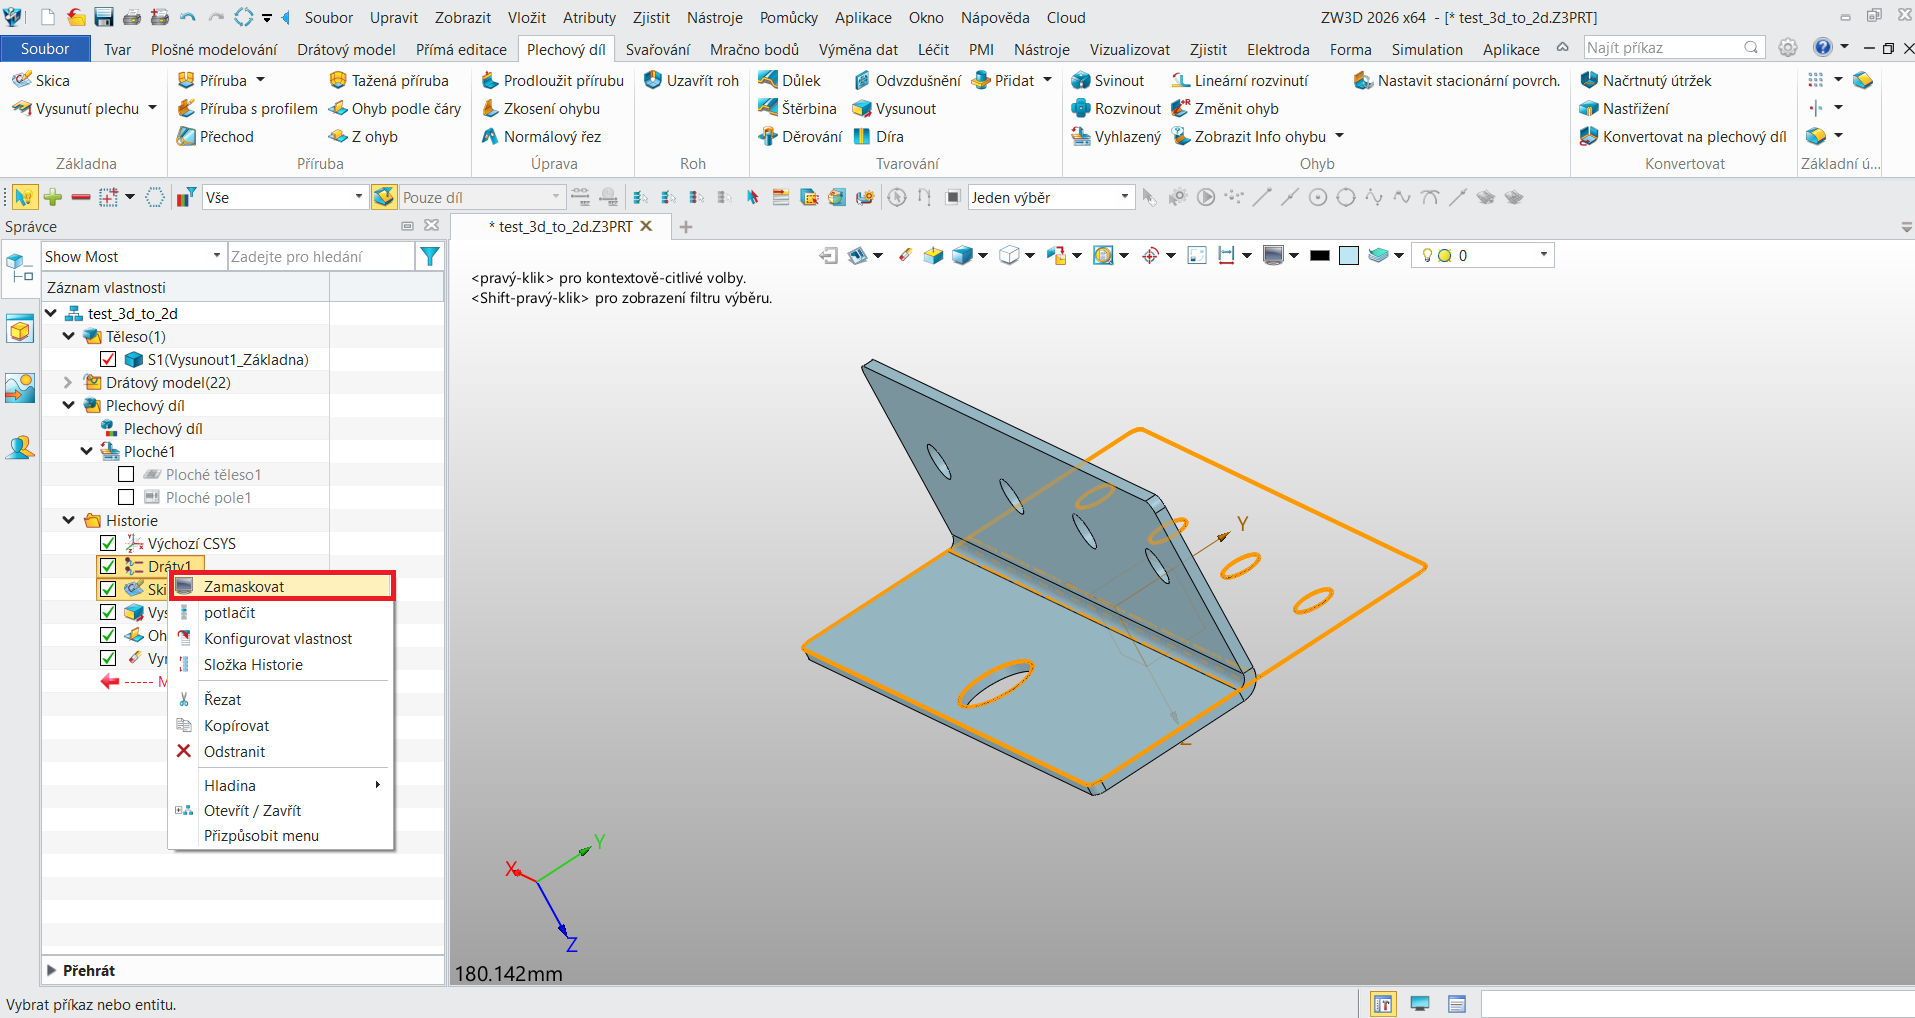Select the Rozvinout unfold tool
The width and height of the screenshot is (1915, 1018).
click(1116, 108)
